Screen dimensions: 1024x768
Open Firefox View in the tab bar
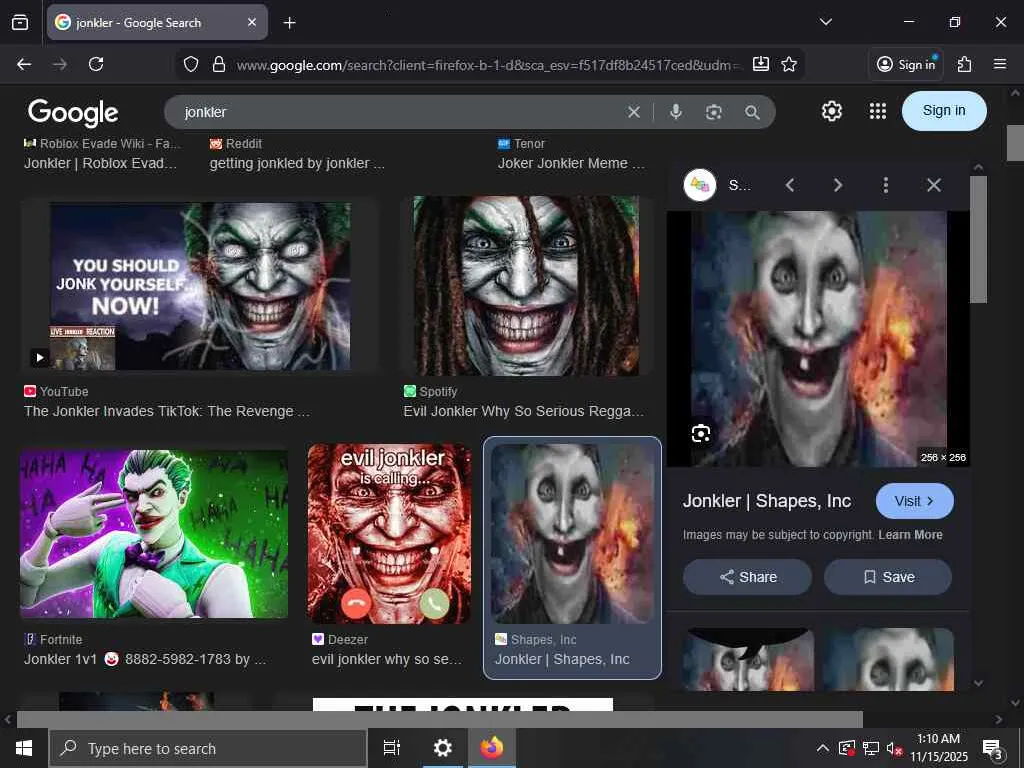coord(20,23)
